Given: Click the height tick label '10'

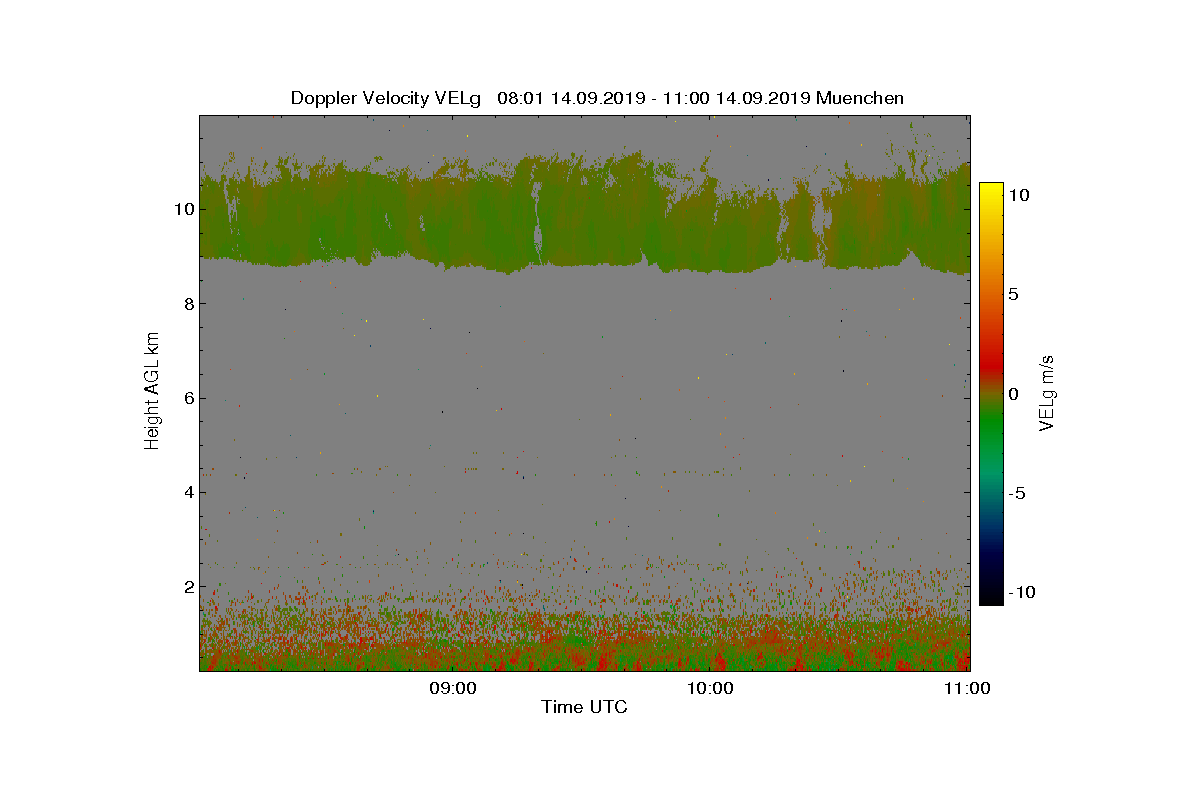Looking at the screenshot, I should [x=183, y=209].
